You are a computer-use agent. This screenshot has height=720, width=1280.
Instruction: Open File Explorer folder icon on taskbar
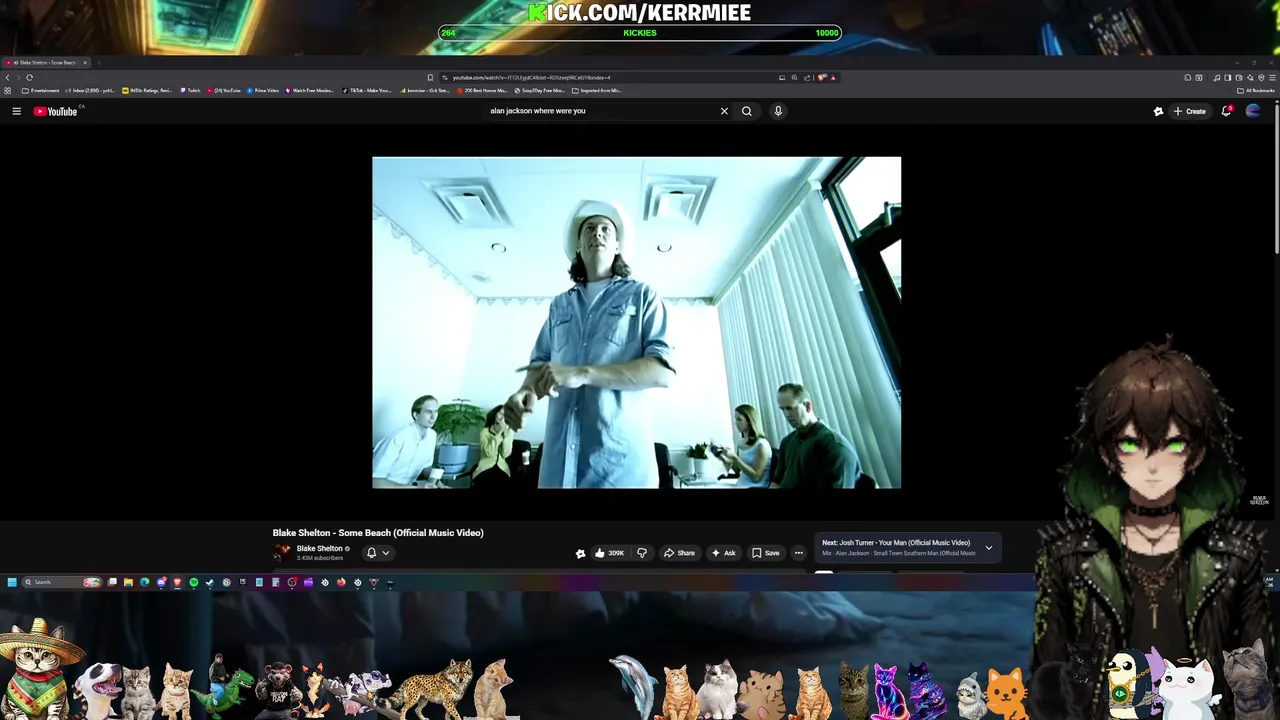click(x=128, y=582)
